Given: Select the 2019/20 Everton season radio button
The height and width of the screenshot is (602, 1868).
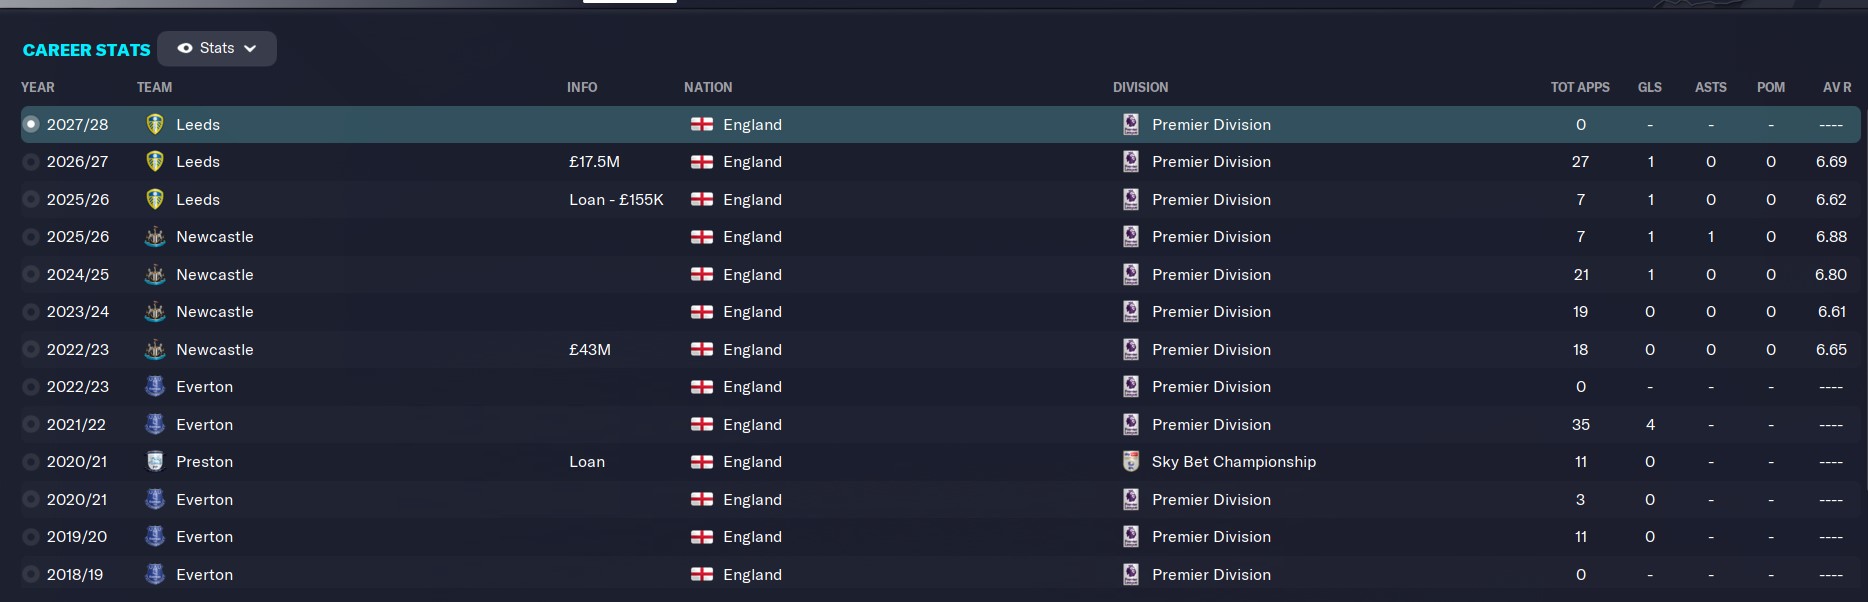Looking at the screenshot, I should click(x=31, y=537).
